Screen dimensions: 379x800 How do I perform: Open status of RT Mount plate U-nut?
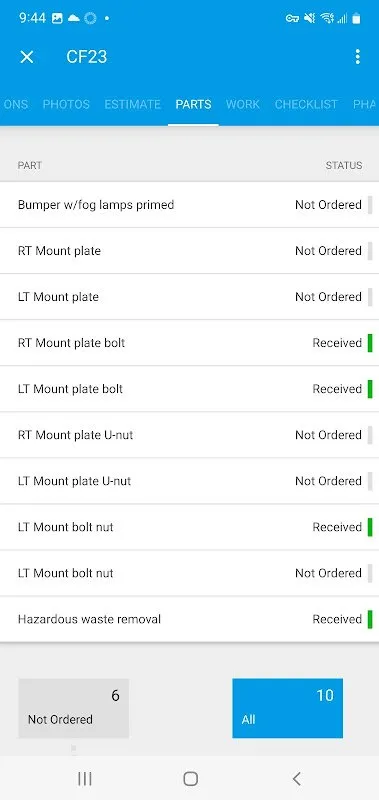[x=329, y=435]
